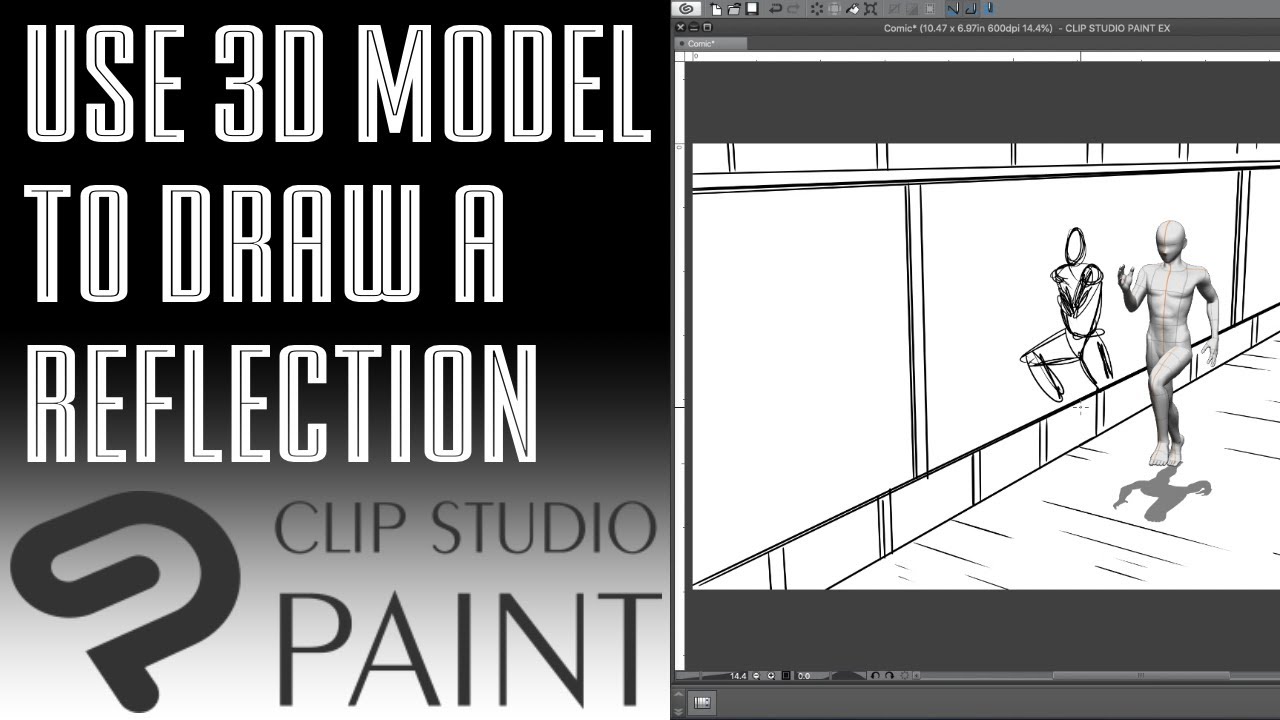Click the greyed Invert Selection icon
This screenshot has width=1280, height=720.
[930, 9]
